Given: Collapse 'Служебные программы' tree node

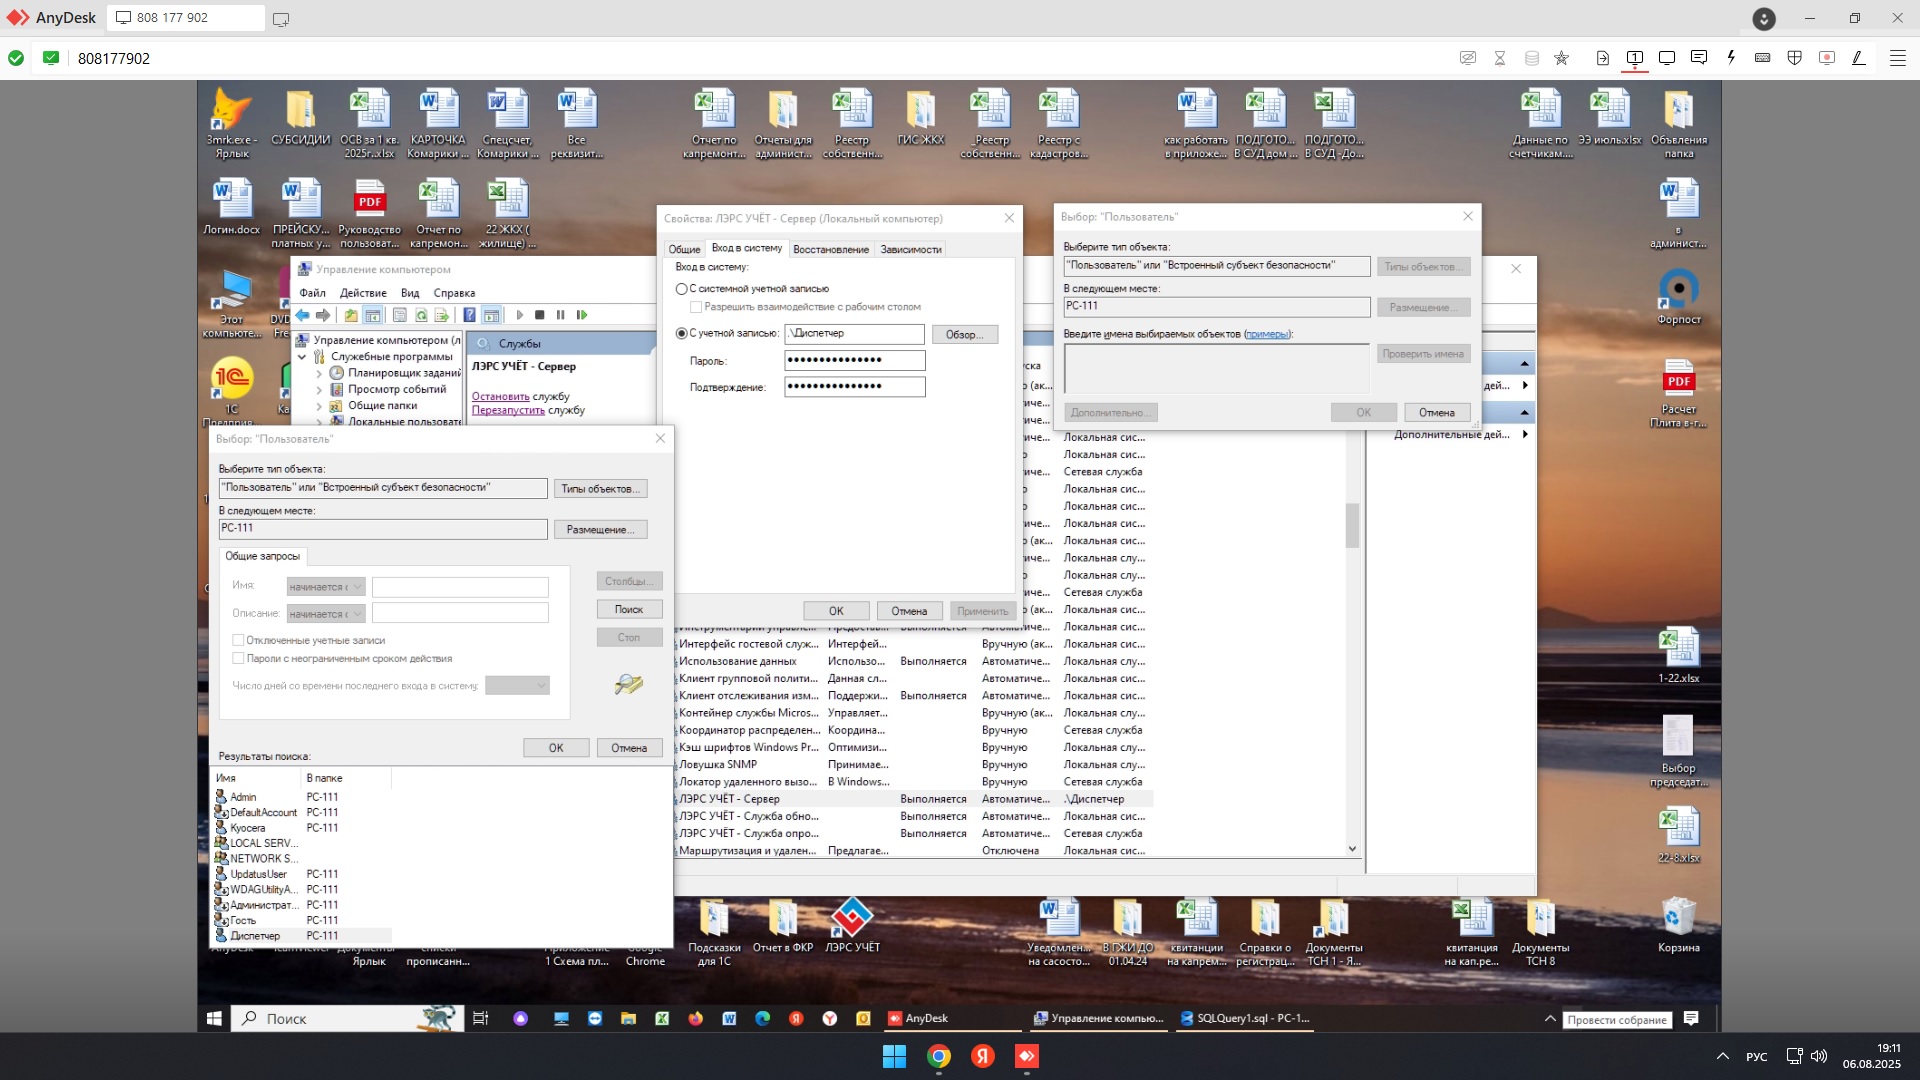Looking at the screenshot, I should pos(302,357).
